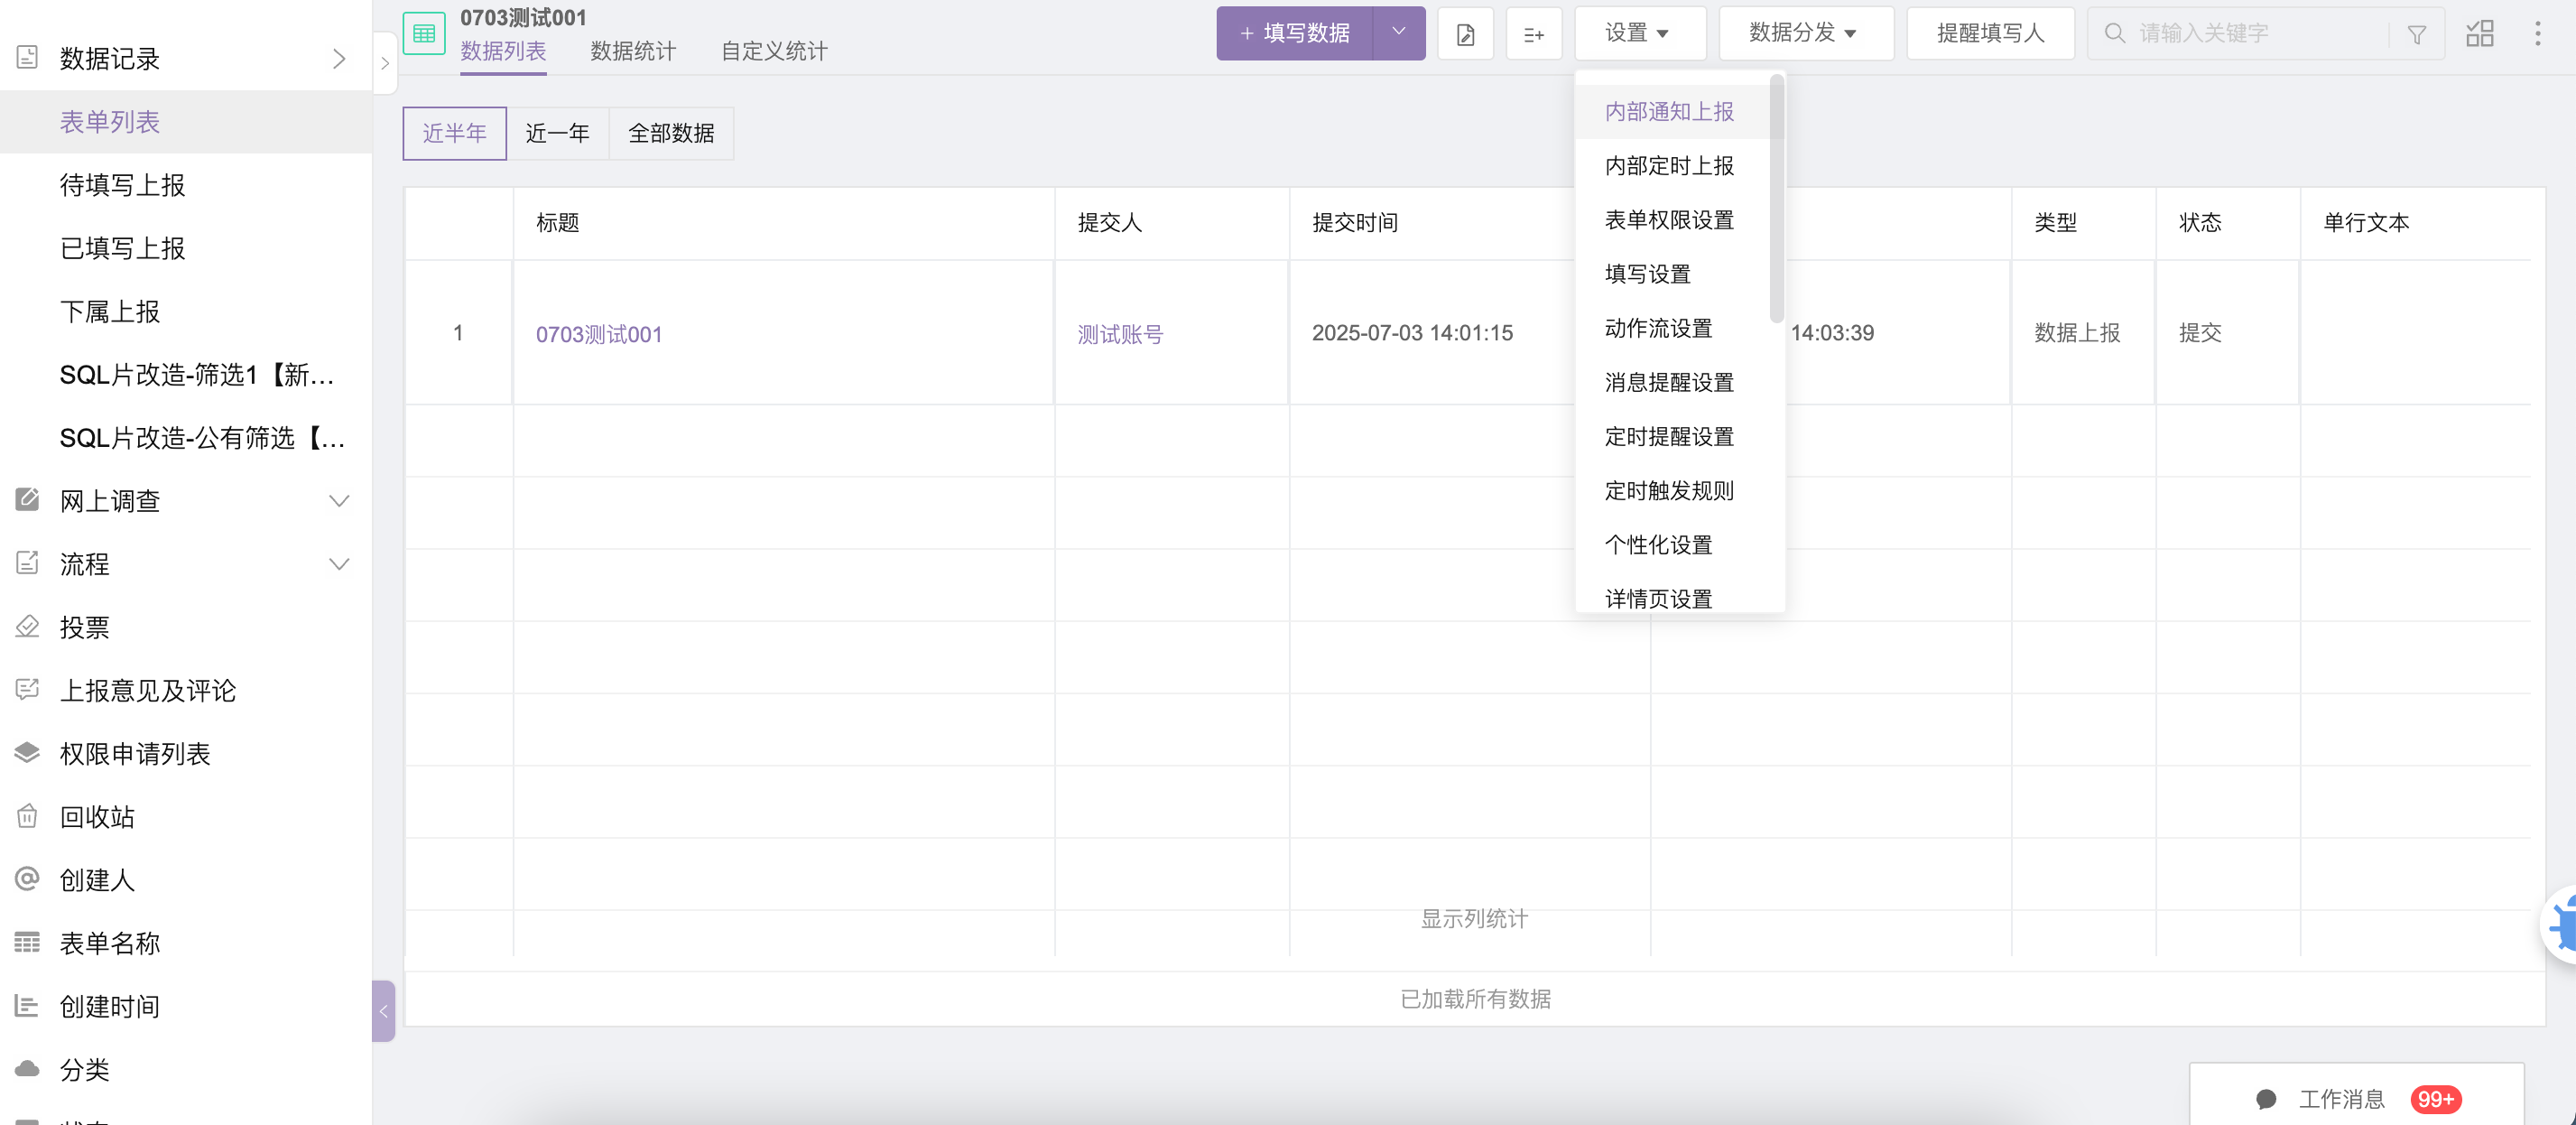
Task: Click the voting eraser-style icon
Action: (x=27, y=626)
